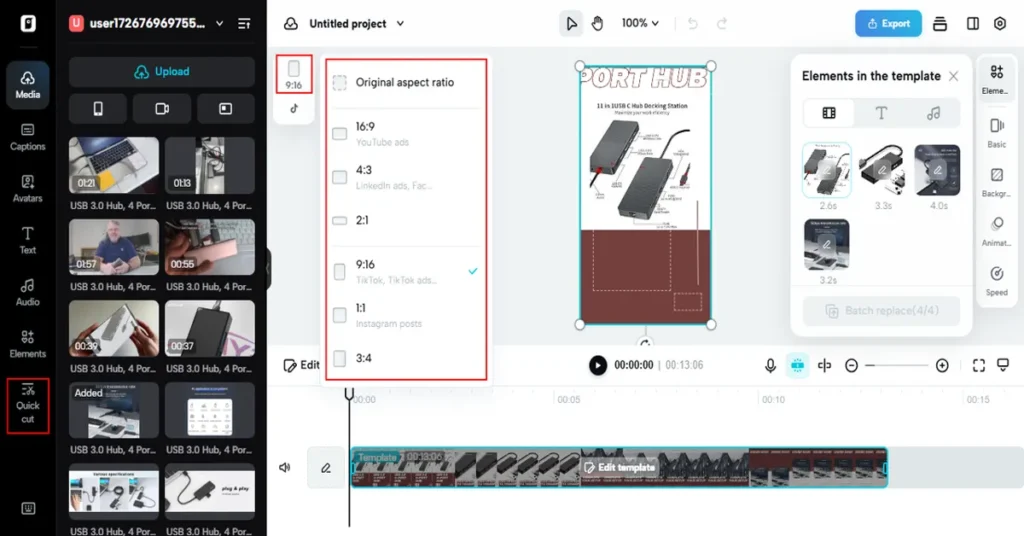Image resolution: width=1024 pixels, height=536 pixels.
Task: Switch to music elements tab in template panel
Action: point(933,113)
